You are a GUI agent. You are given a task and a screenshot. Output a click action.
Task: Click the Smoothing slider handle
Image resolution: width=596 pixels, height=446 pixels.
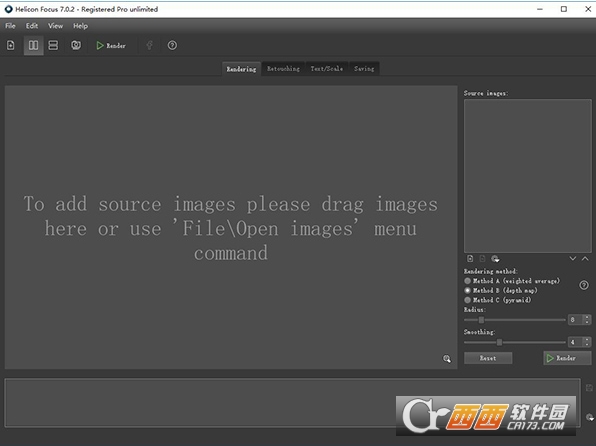499,342
